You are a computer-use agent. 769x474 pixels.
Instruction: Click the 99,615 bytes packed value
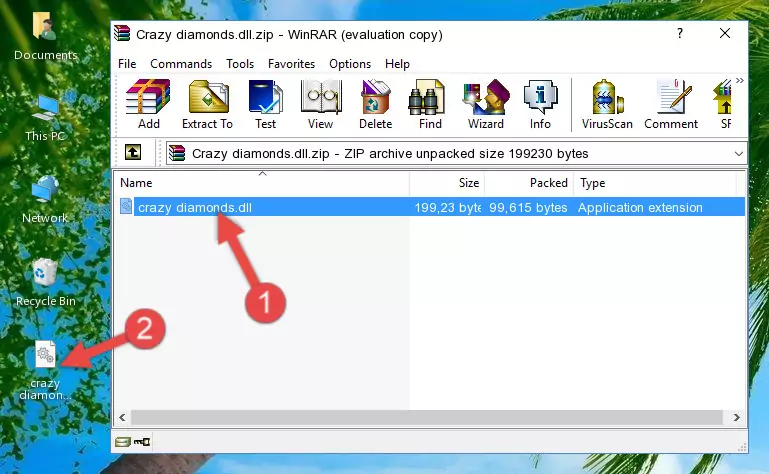click(x=528, y=208)
